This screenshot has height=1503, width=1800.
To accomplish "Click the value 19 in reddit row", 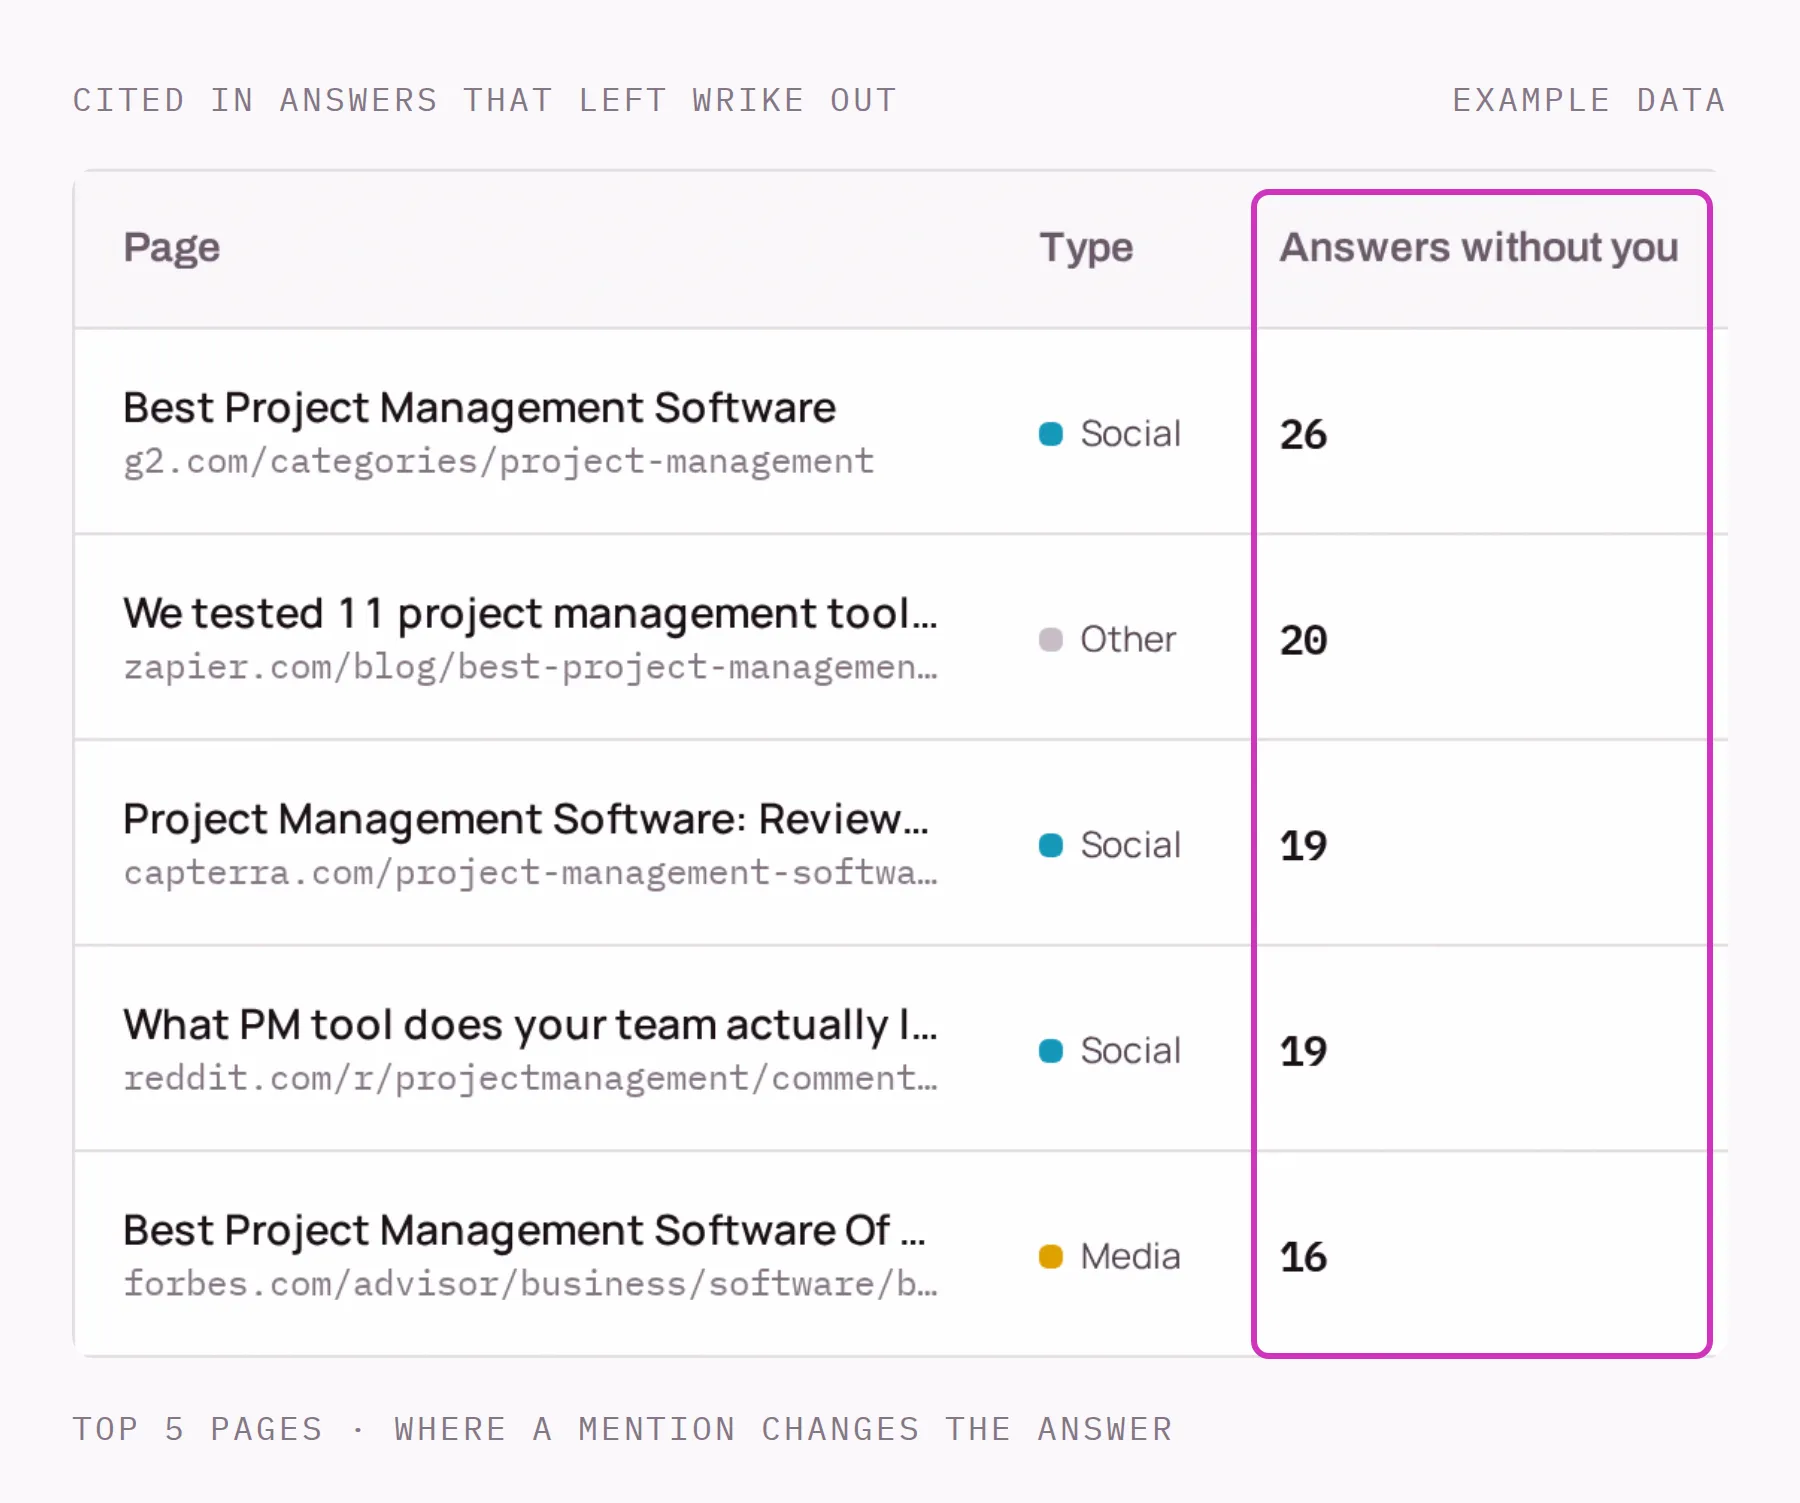I will (x=1303, y=1051).
